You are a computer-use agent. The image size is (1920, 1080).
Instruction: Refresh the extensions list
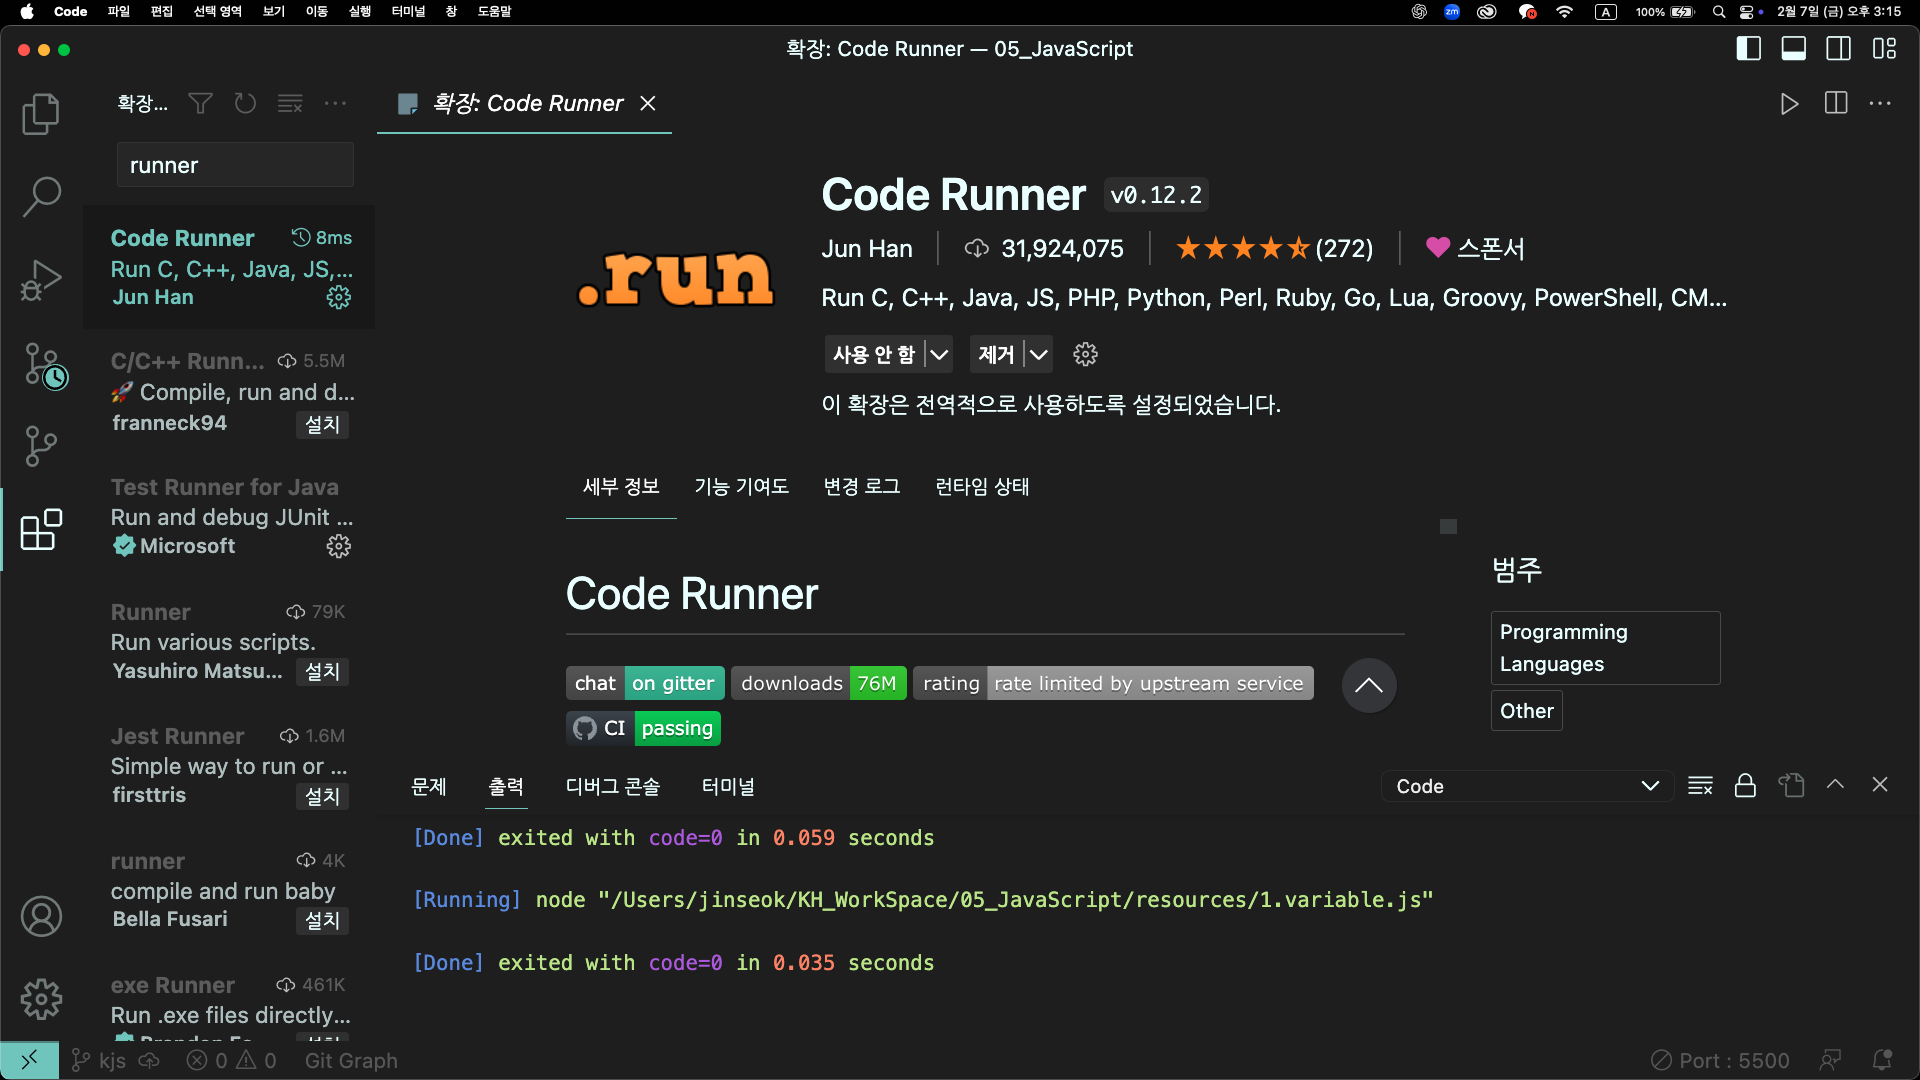tap(245, 103)
